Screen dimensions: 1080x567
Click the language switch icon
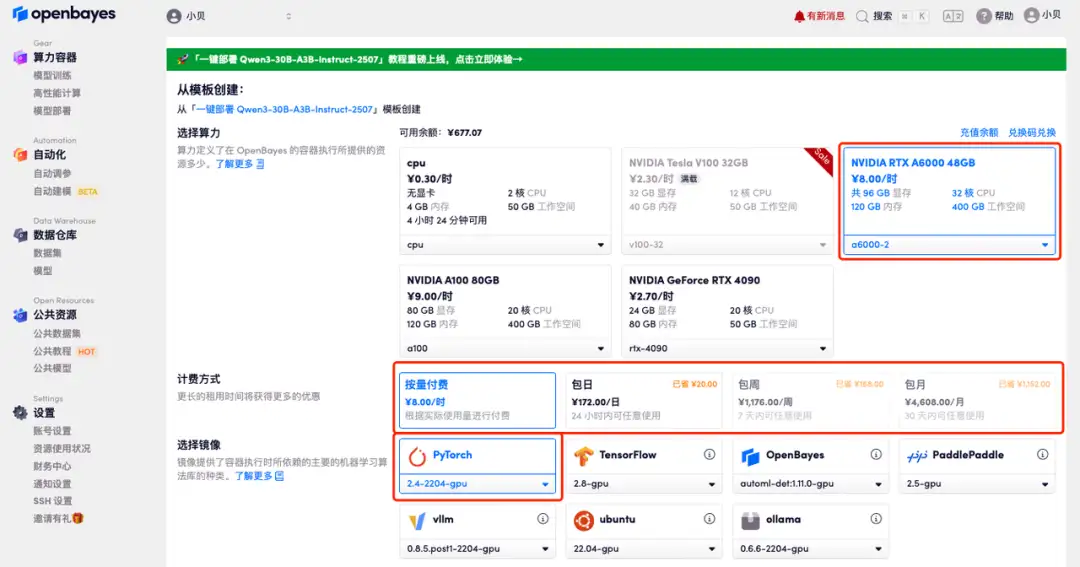(953, 16)
